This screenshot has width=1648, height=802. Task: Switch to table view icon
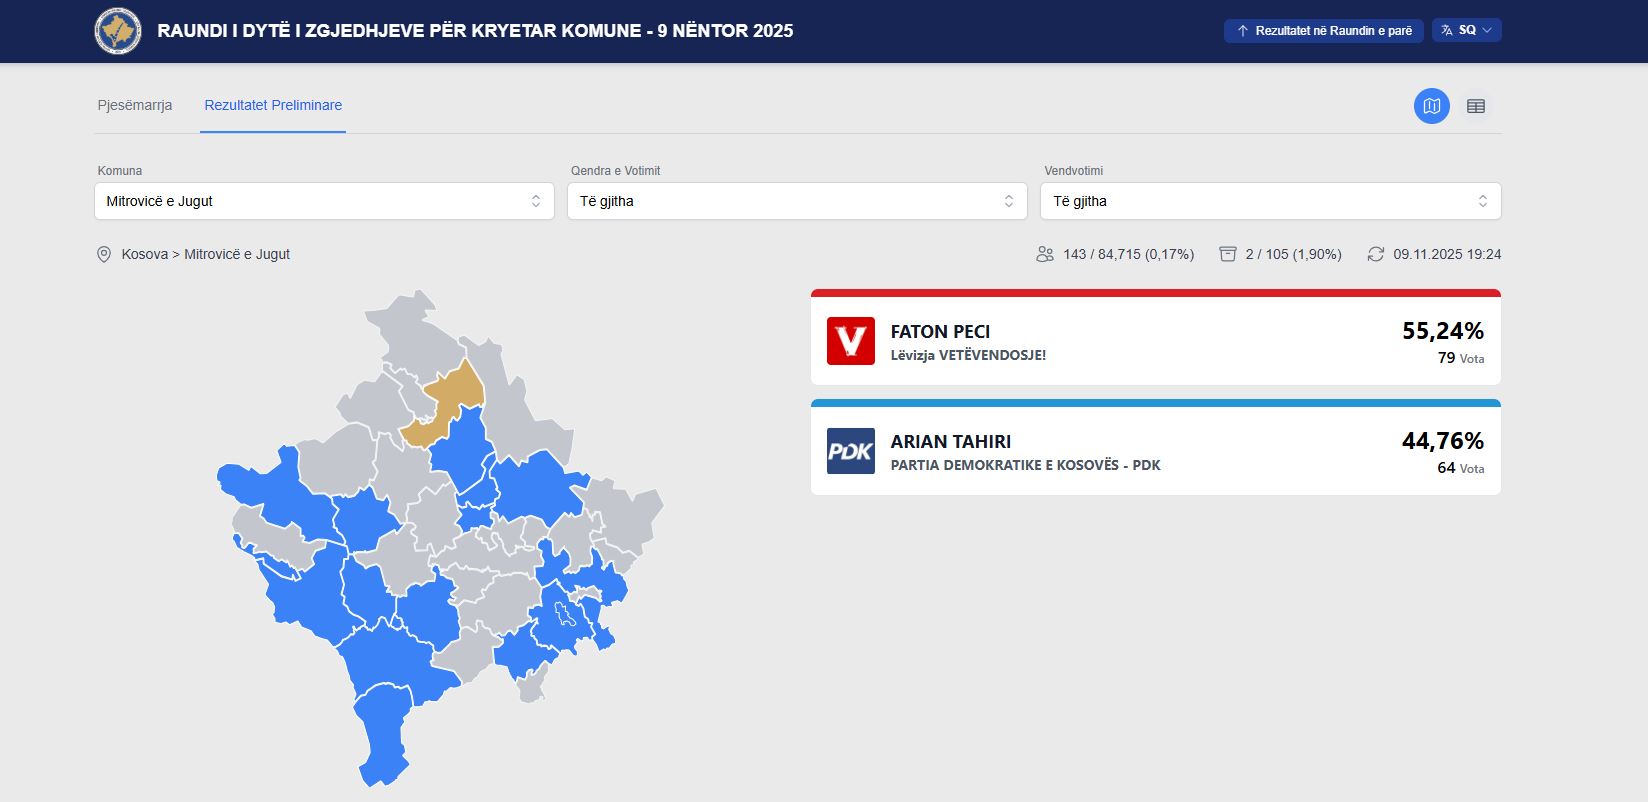click(x=1475, y=106)
